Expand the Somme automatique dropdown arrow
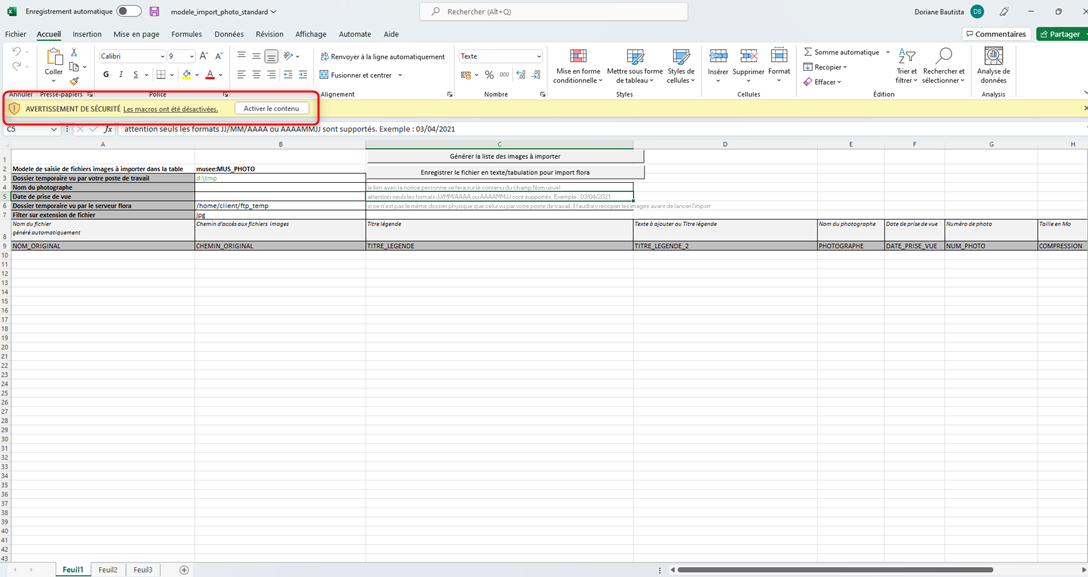Screen dimensions: 1088x577 tap(887, 52)
